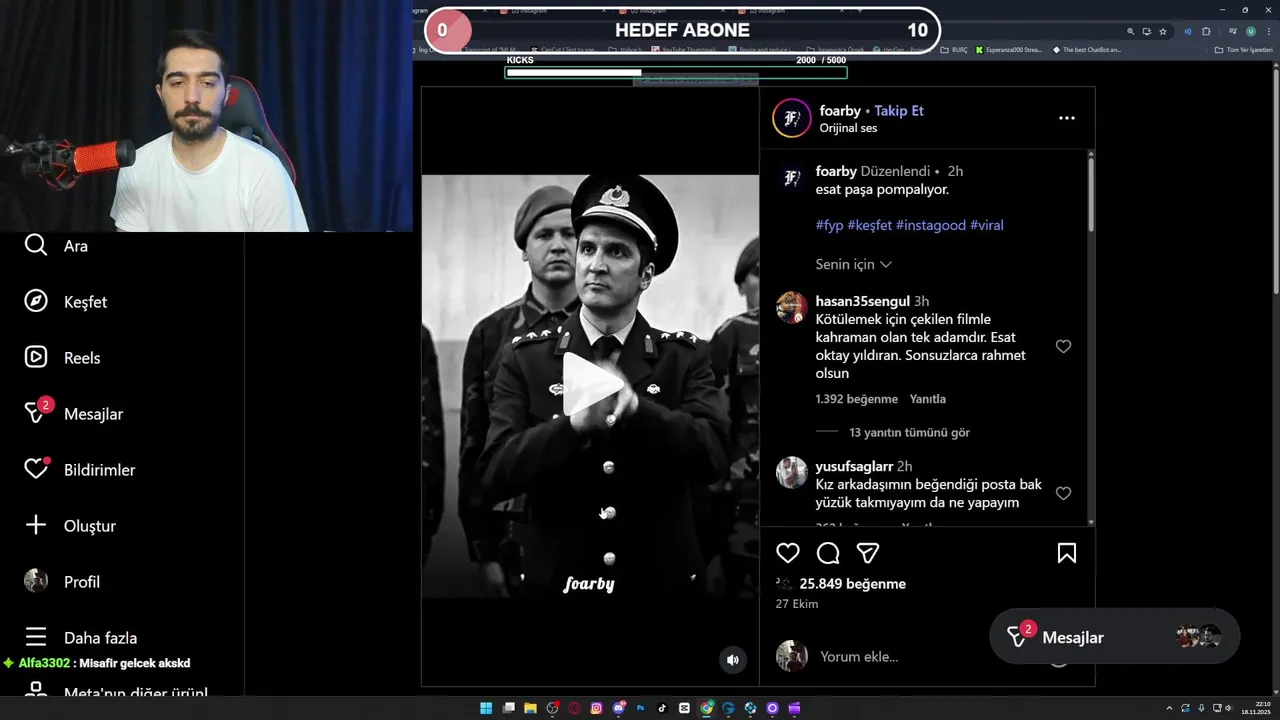Image resolution: width=1280 pixels, height=720 pixels.
Task: Open the Esperanza000 Stream bookmark
Action: 1008,50
